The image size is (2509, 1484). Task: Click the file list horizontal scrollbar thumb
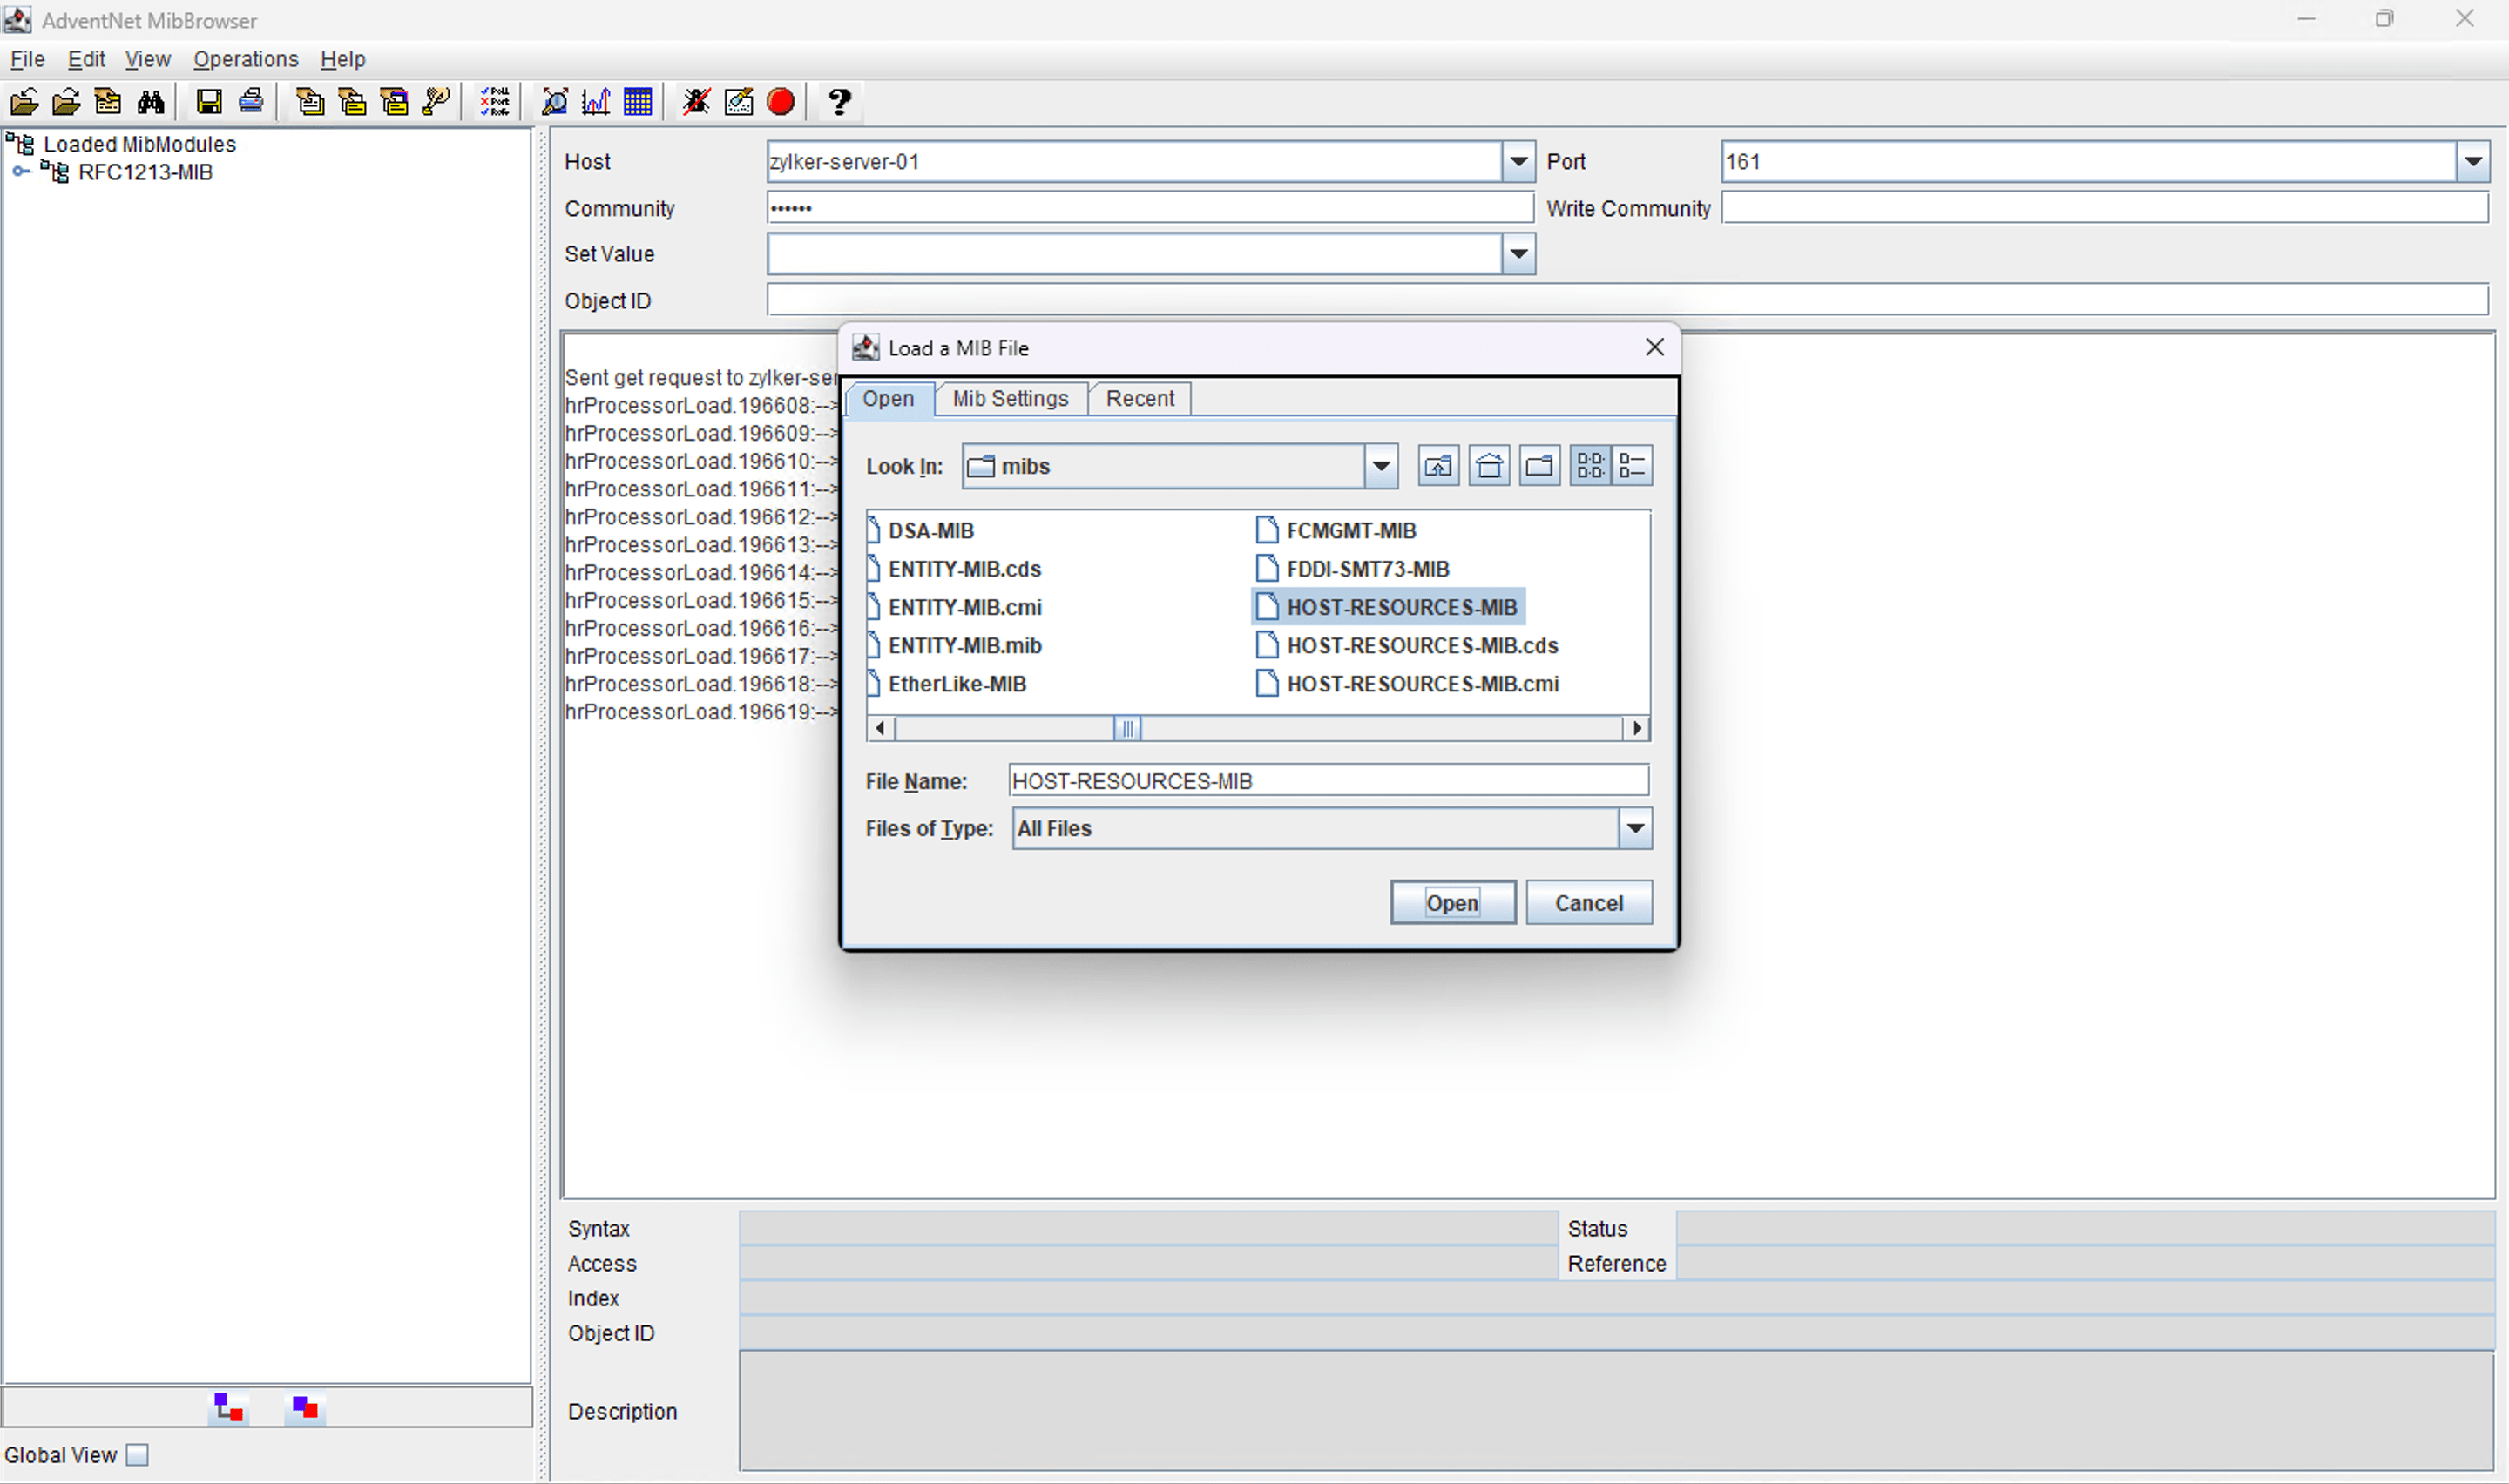click(x=1127, y=728)
